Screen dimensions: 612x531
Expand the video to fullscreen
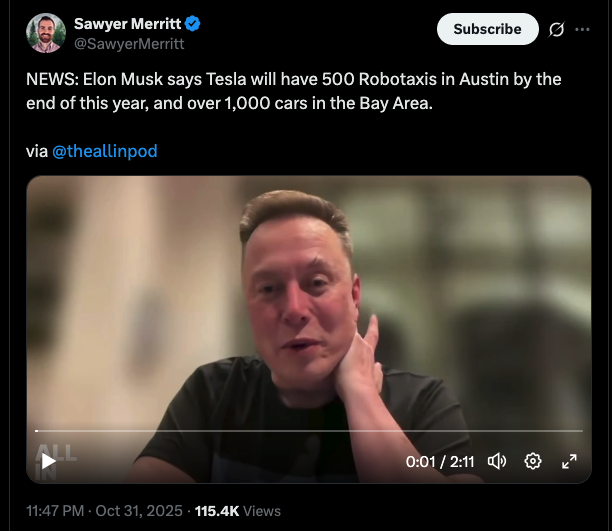pyautogui.click(x=569, y=461)
